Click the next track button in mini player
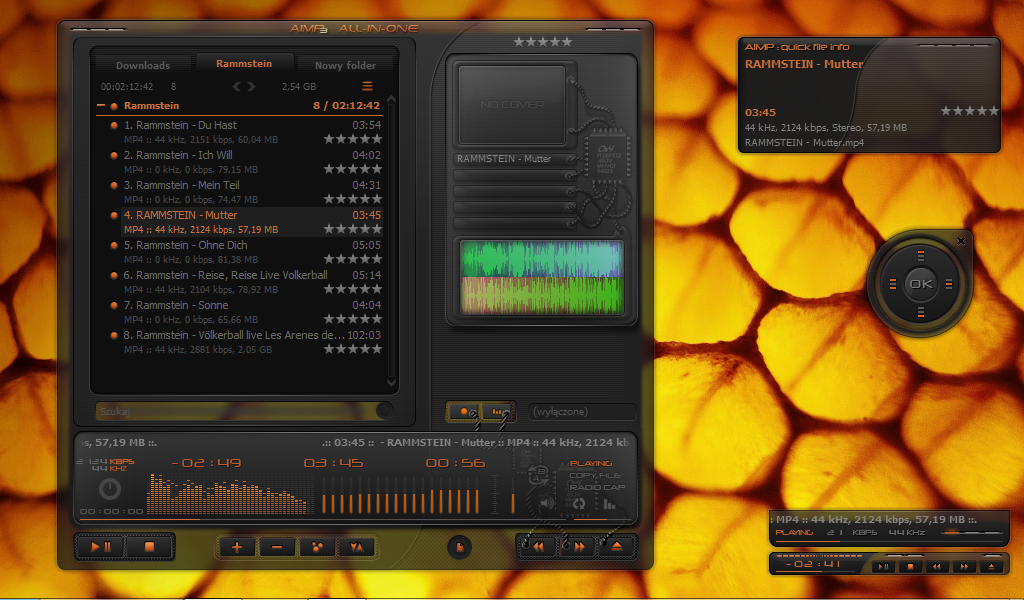Screen dimensions: 1024x600 [x=965, y=566]
